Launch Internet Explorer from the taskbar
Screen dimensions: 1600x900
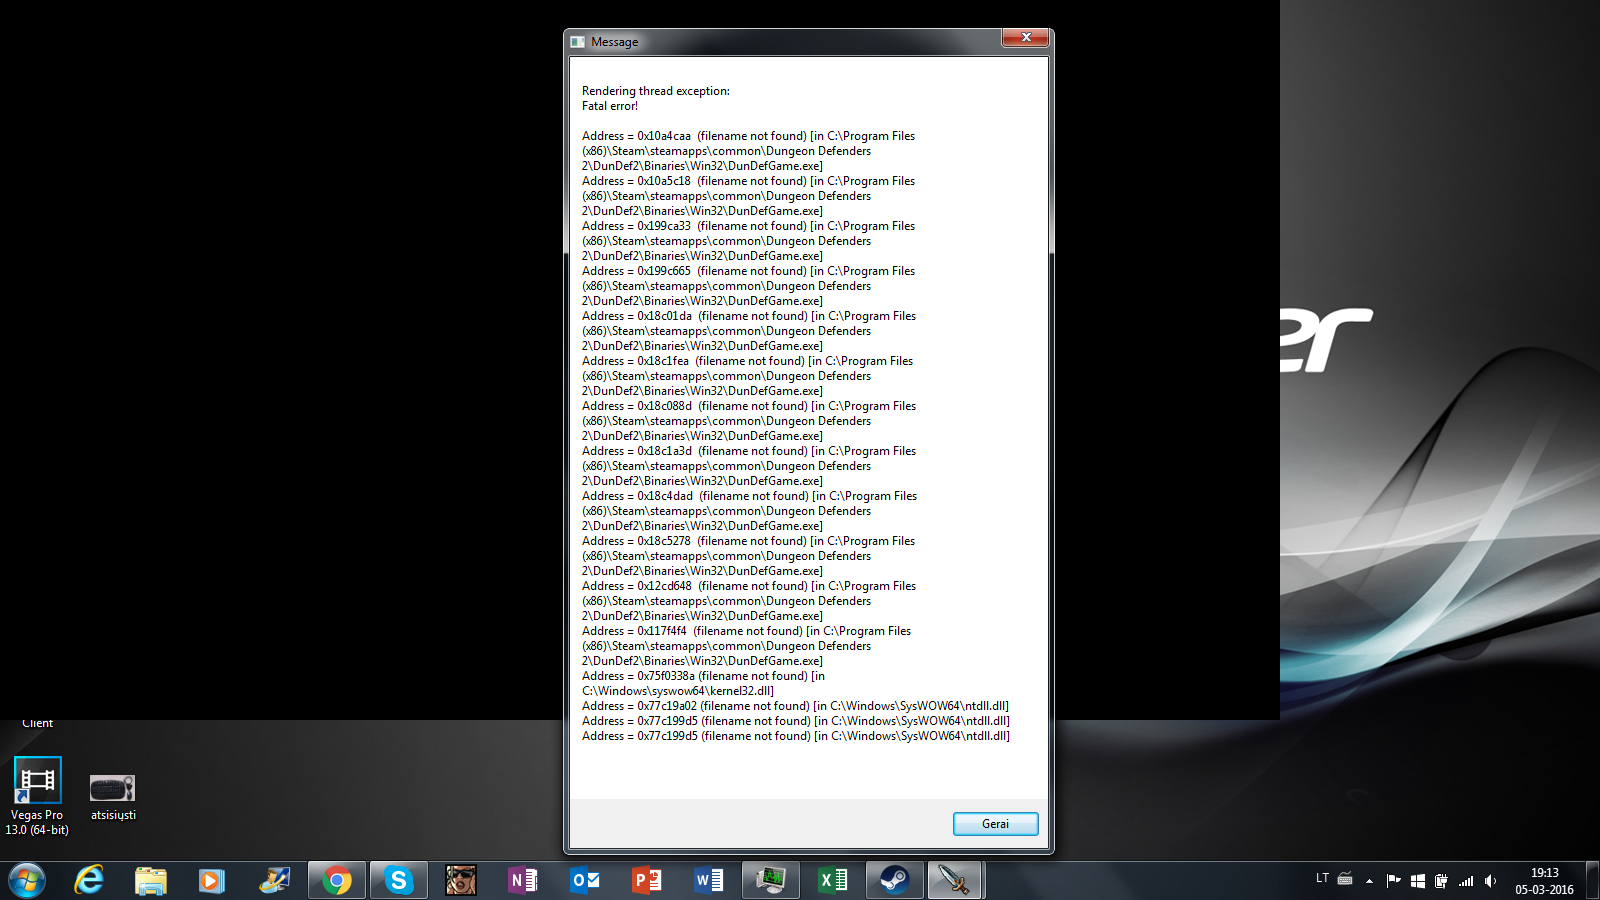[x=89, y=881]
